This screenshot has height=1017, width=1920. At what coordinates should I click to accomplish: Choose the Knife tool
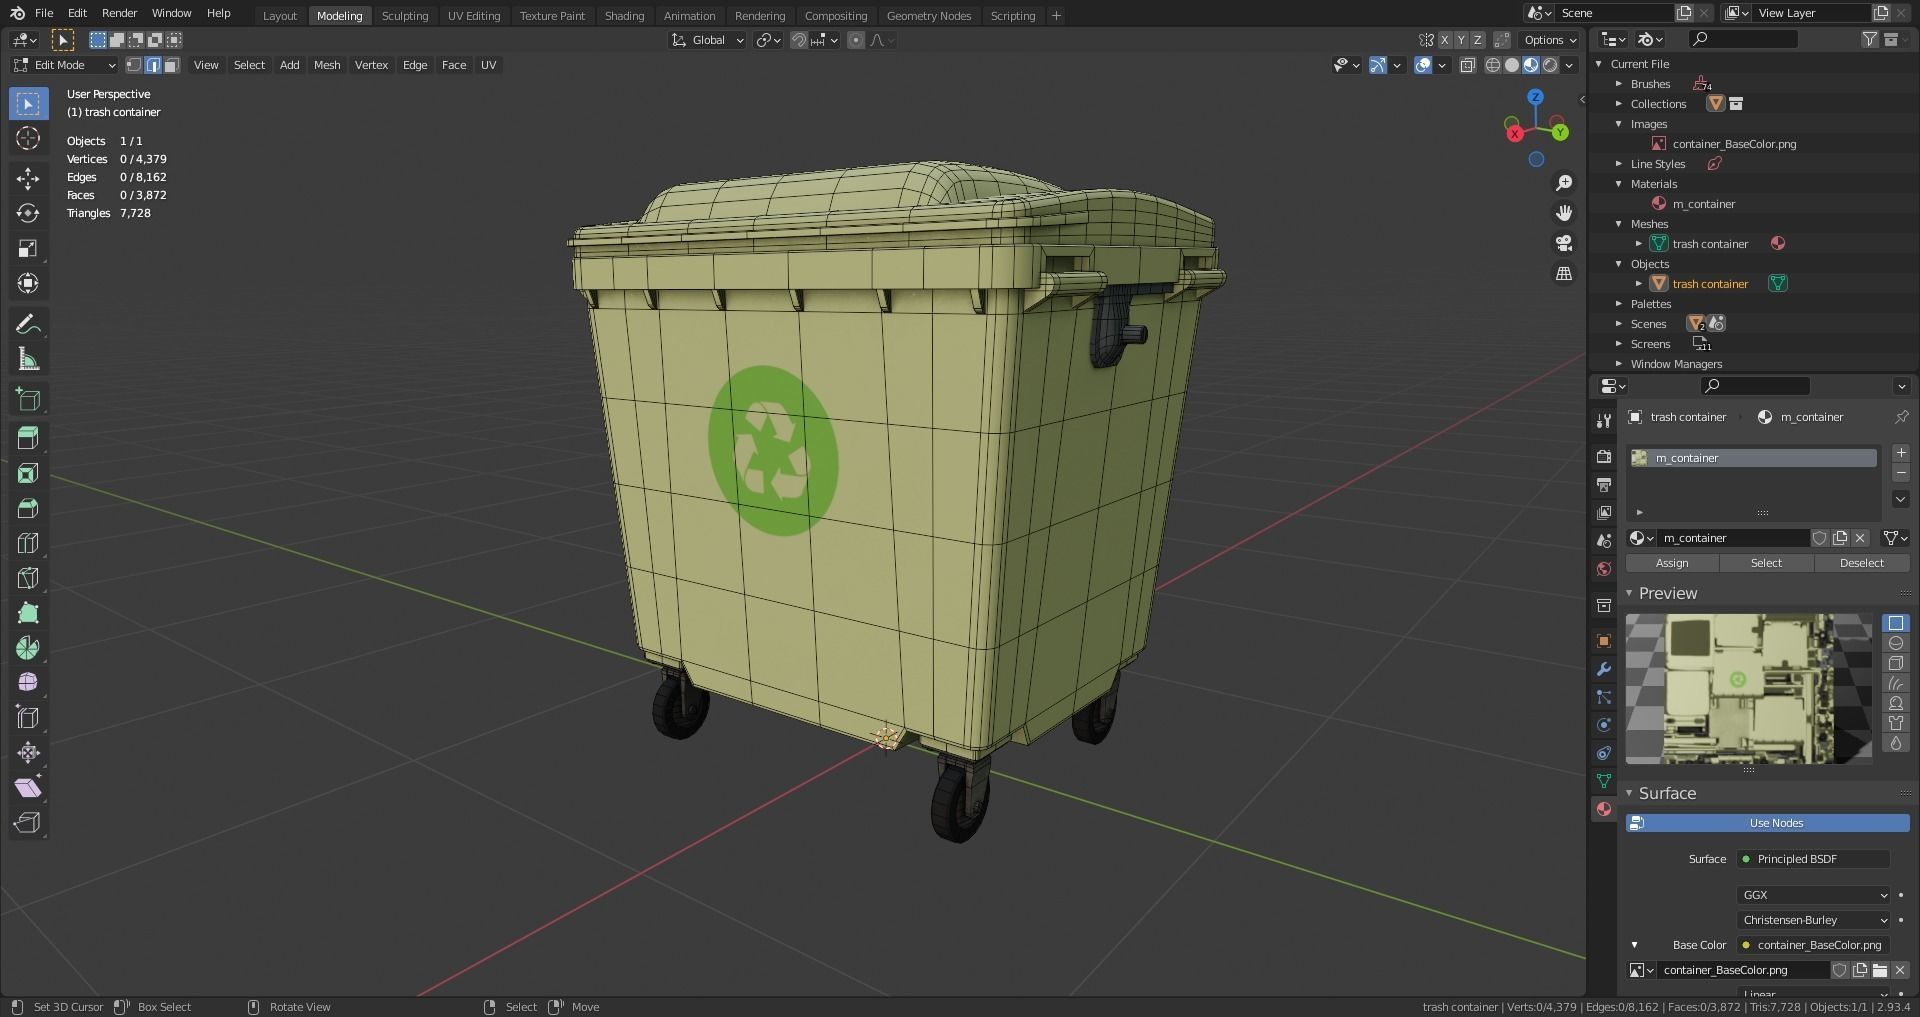[28, 578]
